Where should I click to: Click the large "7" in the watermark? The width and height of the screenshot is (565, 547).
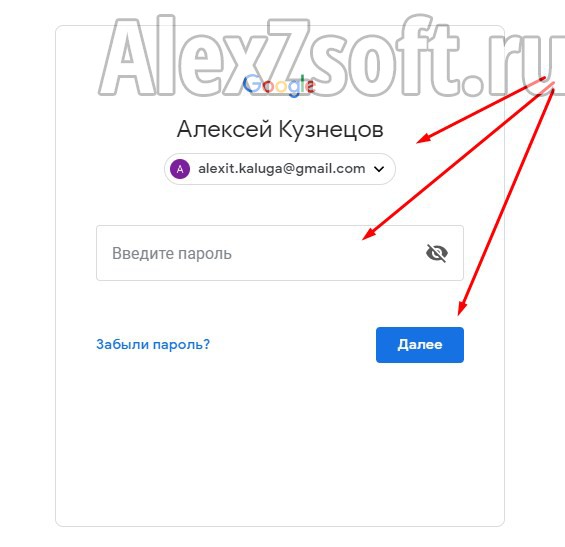click(288, 56)
